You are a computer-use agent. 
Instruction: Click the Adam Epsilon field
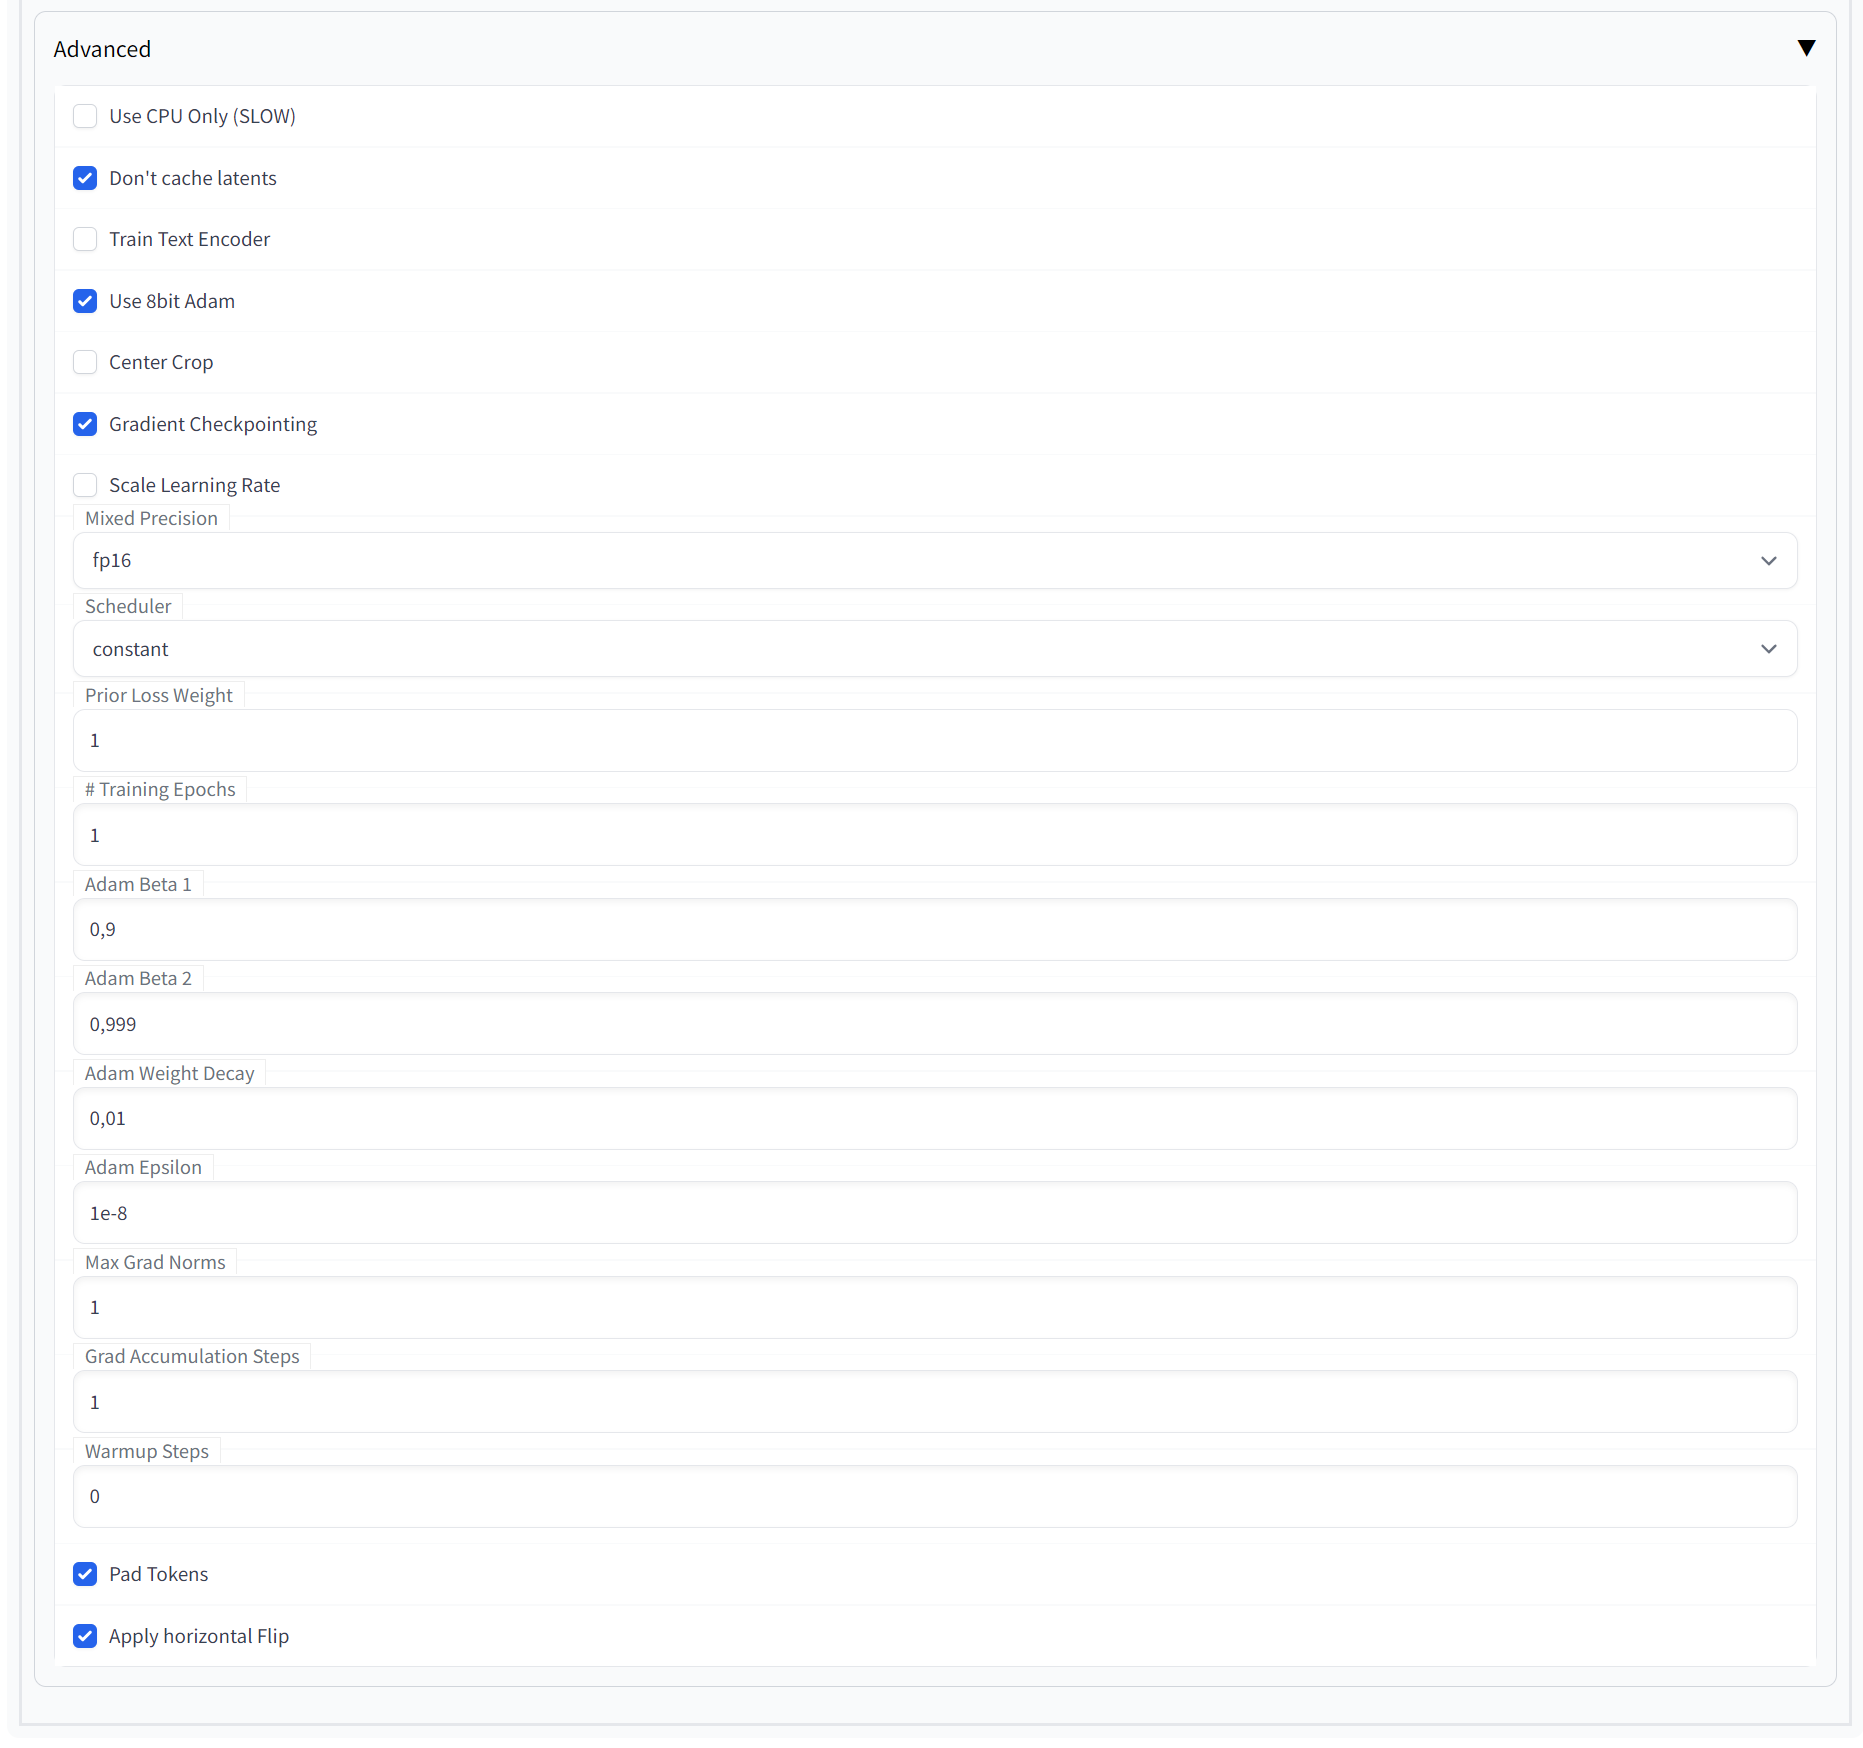[935, 1213]
